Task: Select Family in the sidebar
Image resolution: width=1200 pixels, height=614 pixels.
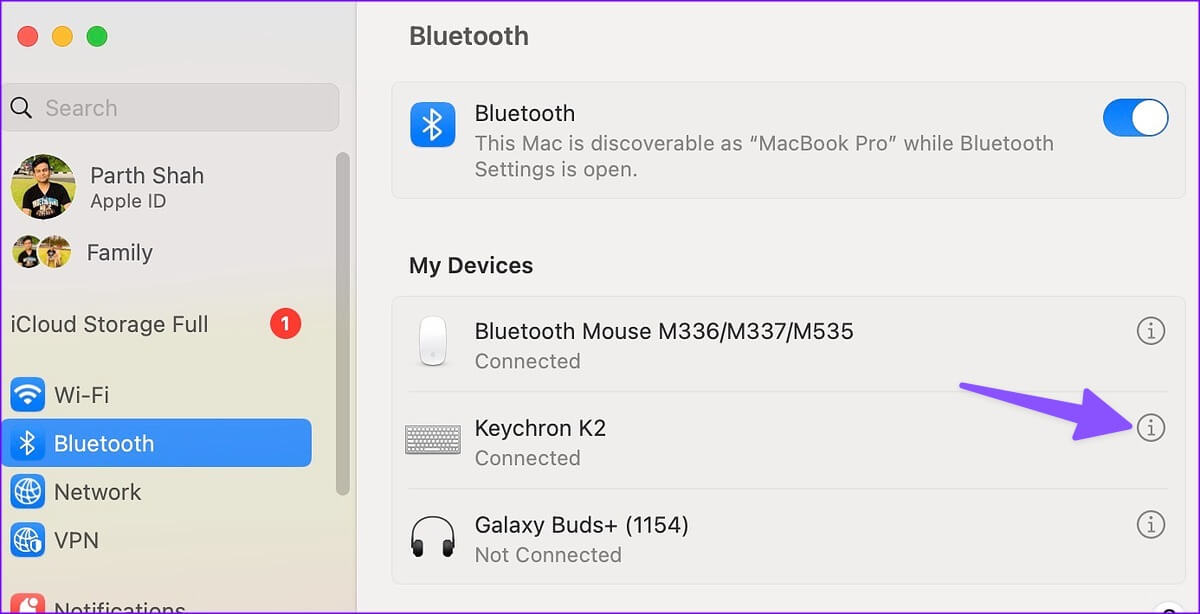Action: (119, 253)
